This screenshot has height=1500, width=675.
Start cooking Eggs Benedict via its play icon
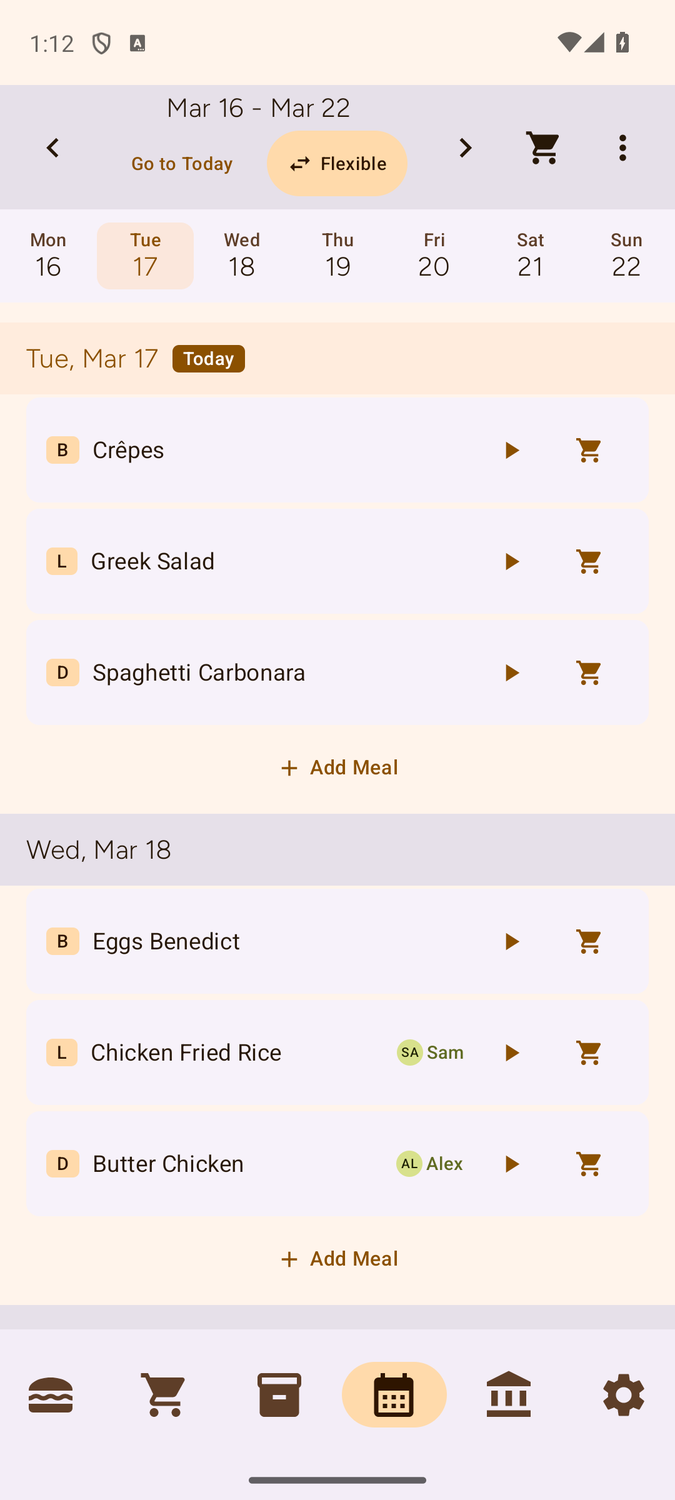[x=512, y=941]
